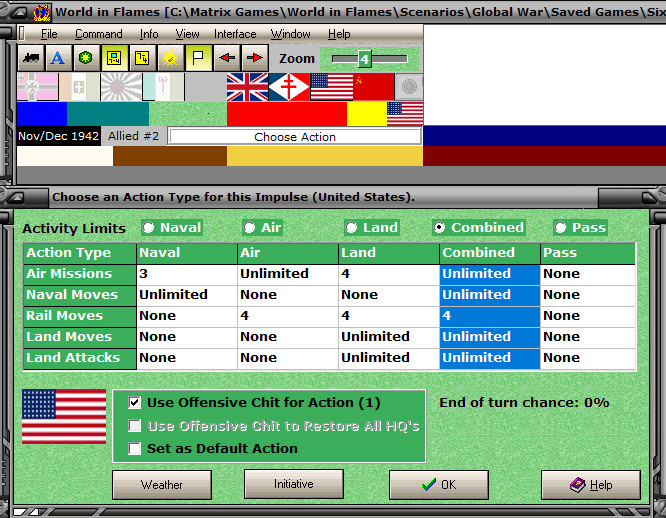Click the Weather button
The width and height of the screenshot is (666, 518).
[162, 484]
